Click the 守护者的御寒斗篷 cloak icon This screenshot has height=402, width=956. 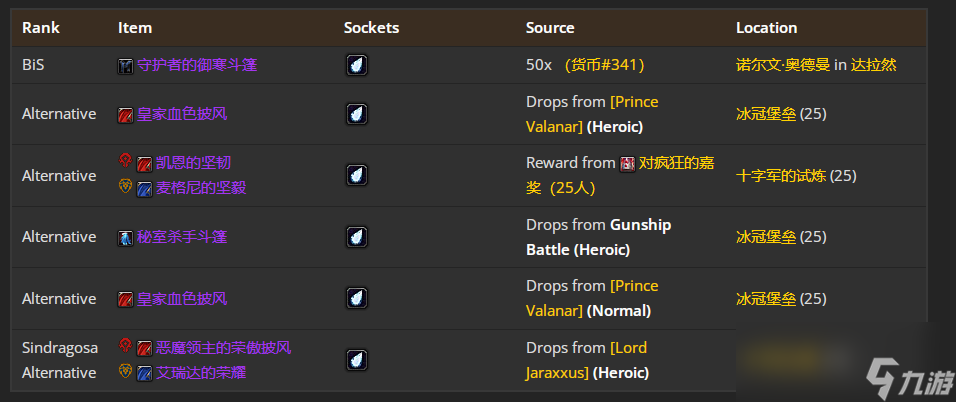click(126, 65)
